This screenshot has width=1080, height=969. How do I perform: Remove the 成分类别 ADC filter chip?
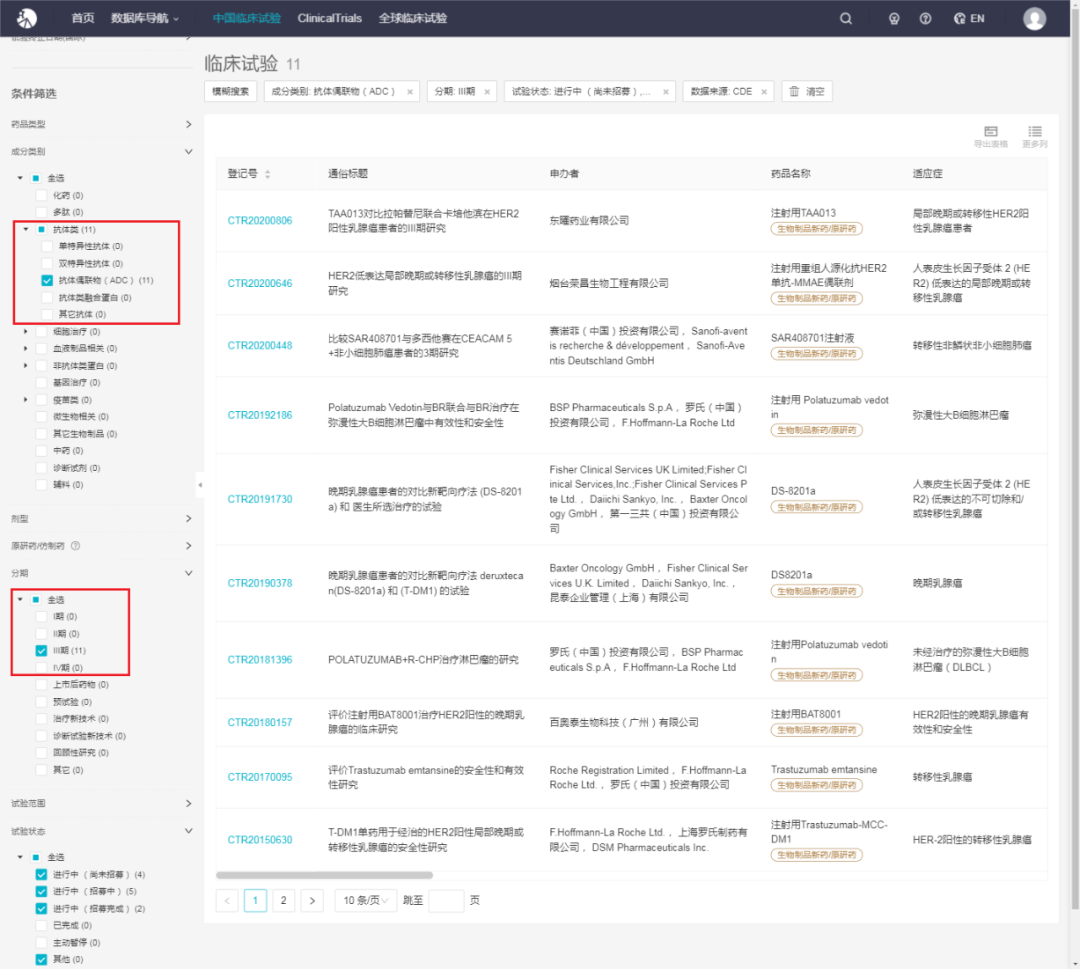(x=410, y=92)
